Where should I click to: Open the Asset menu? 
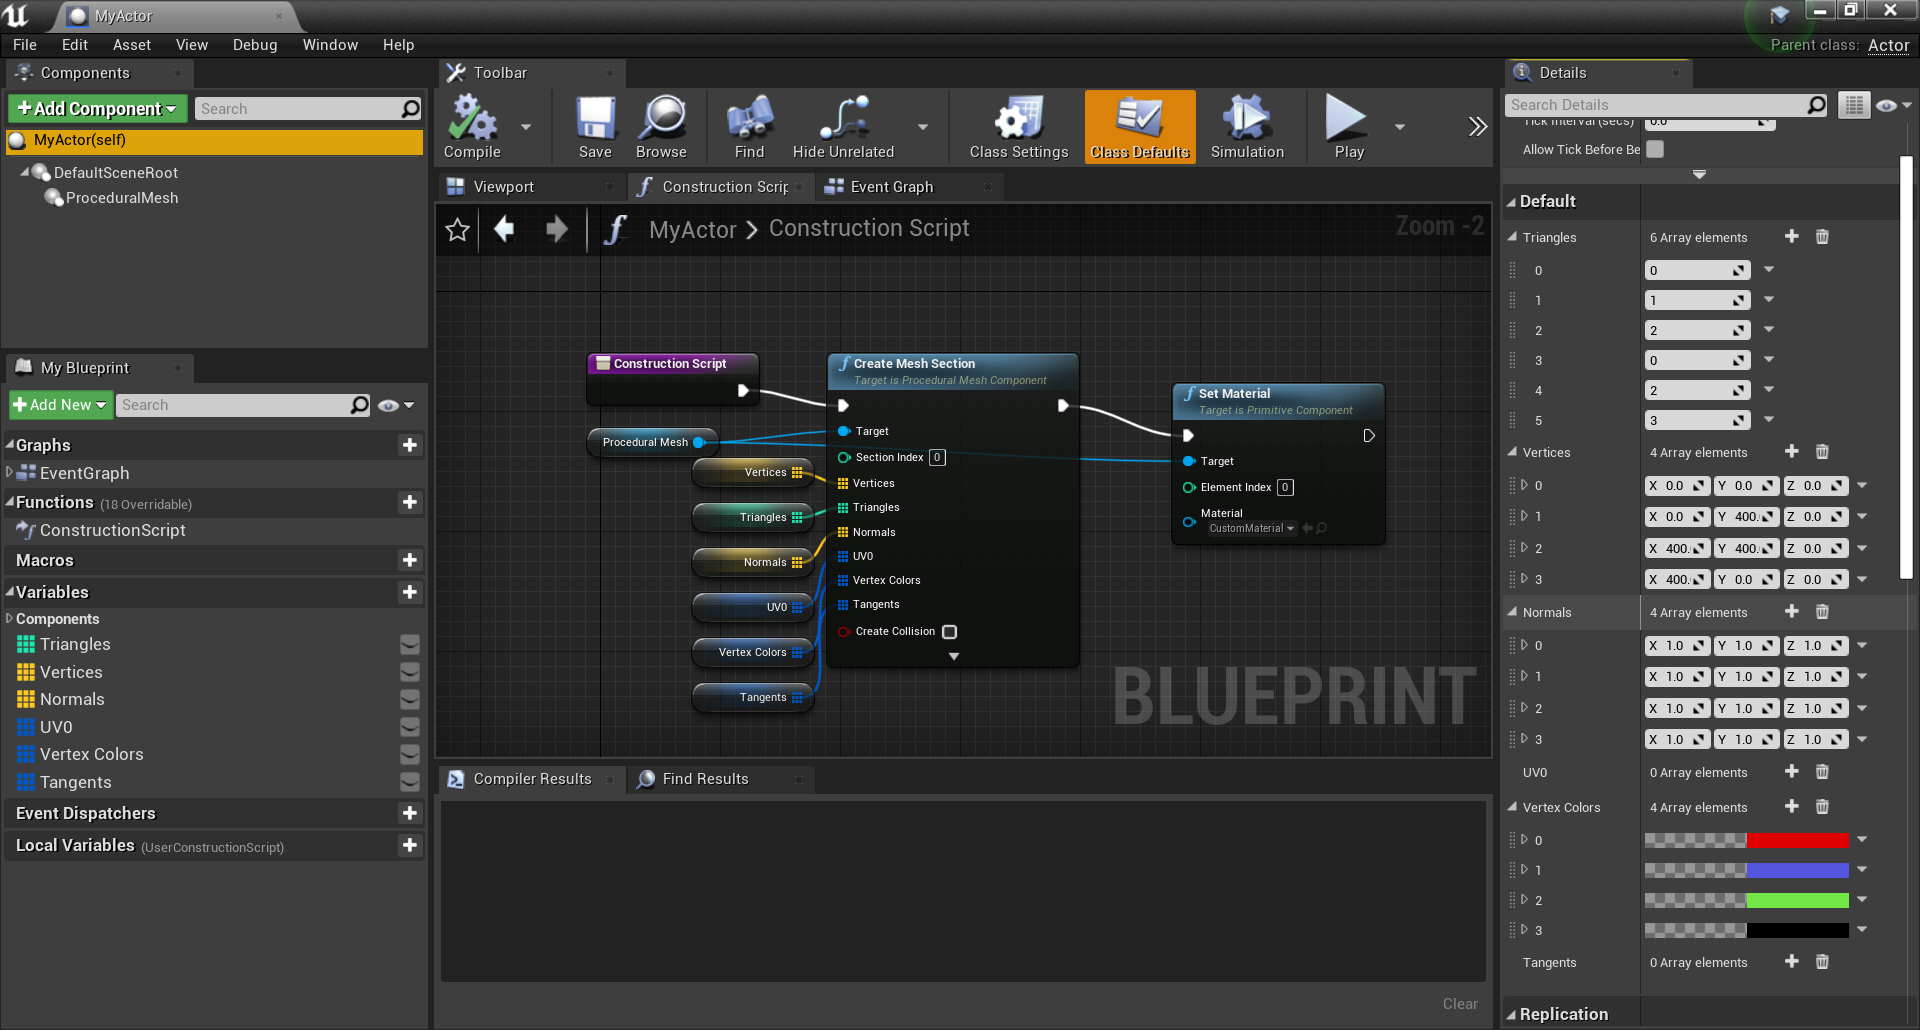[132, 45]
